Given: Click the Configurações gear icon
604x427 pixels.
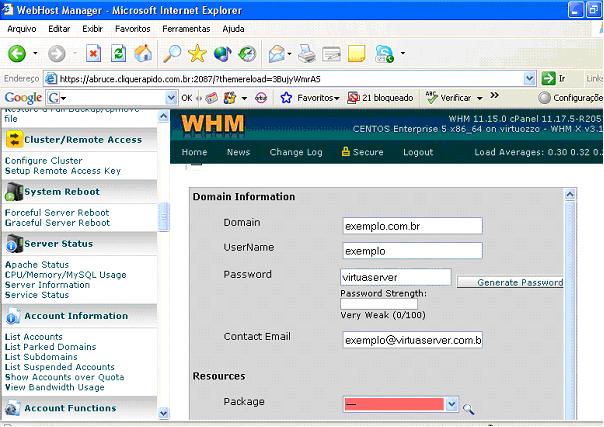Looking at the screenshot, I should pos(544,98).
